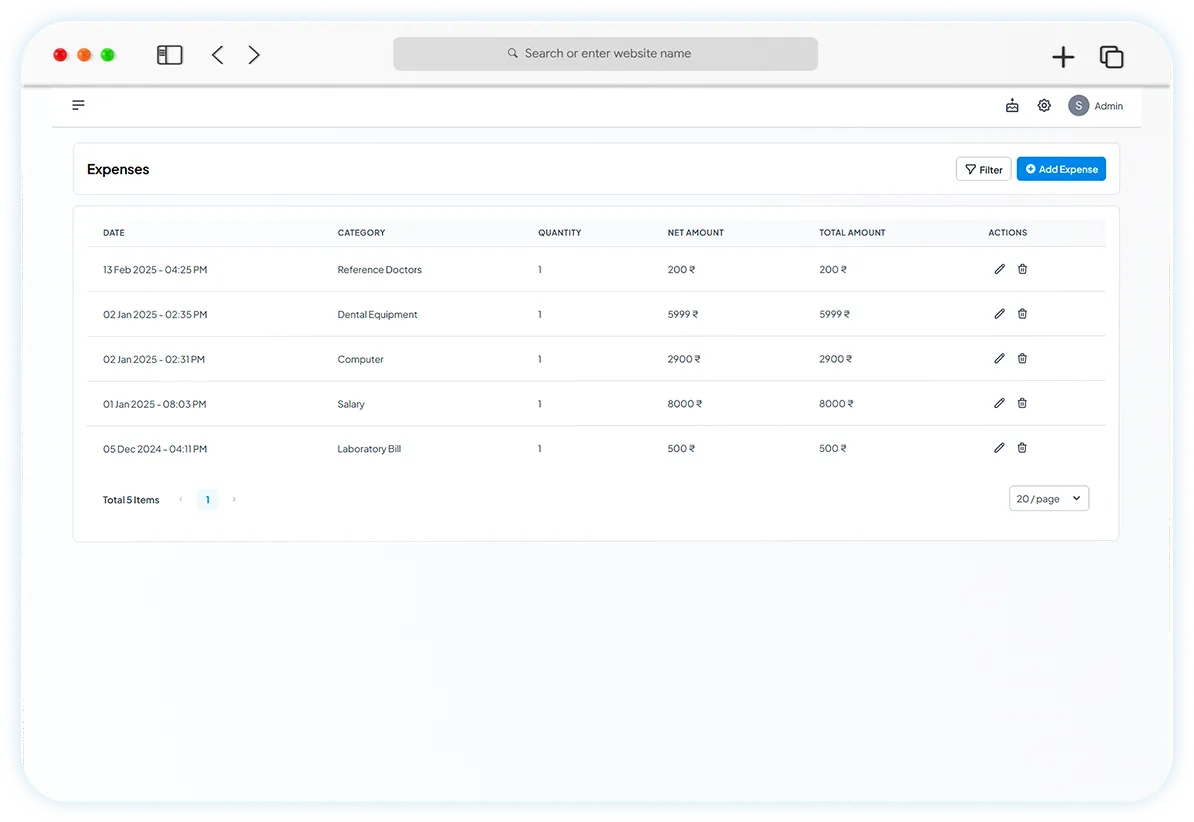The height and width of the screenshot is (822, 1194).
Task: Click the ACTIONS column header
Action: point(1007,233)
